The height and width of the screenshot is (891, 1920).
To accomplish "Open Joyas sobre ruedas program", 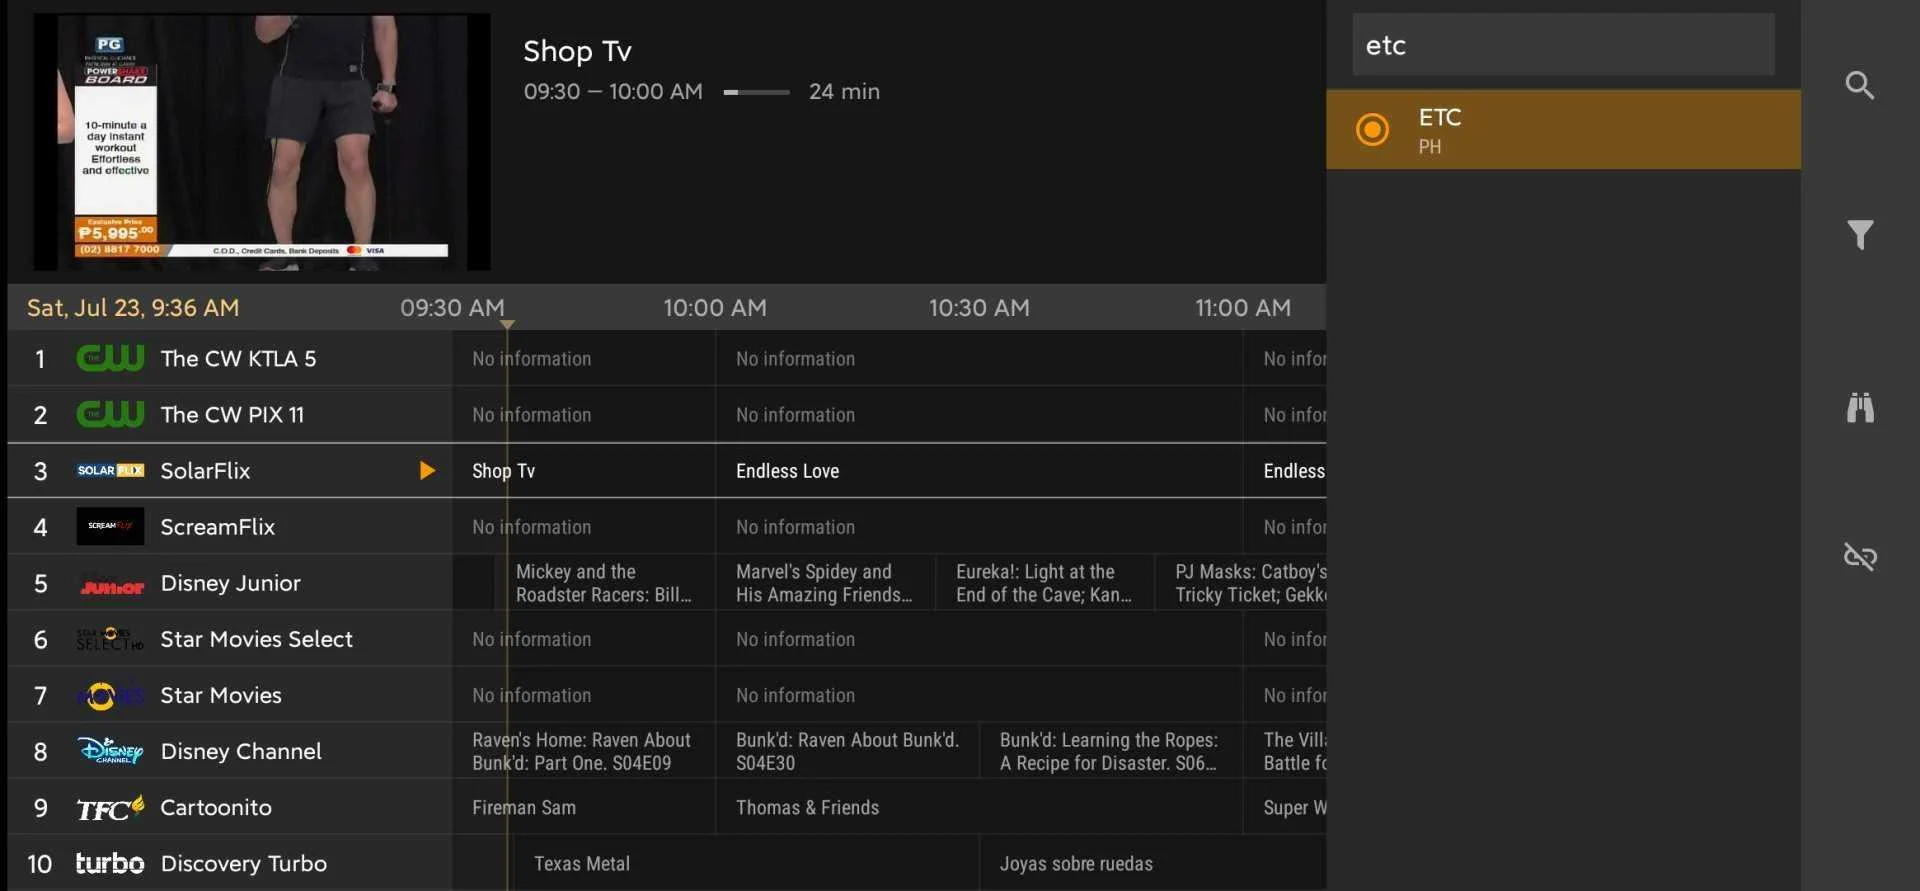I will (x=1153, y=863).
